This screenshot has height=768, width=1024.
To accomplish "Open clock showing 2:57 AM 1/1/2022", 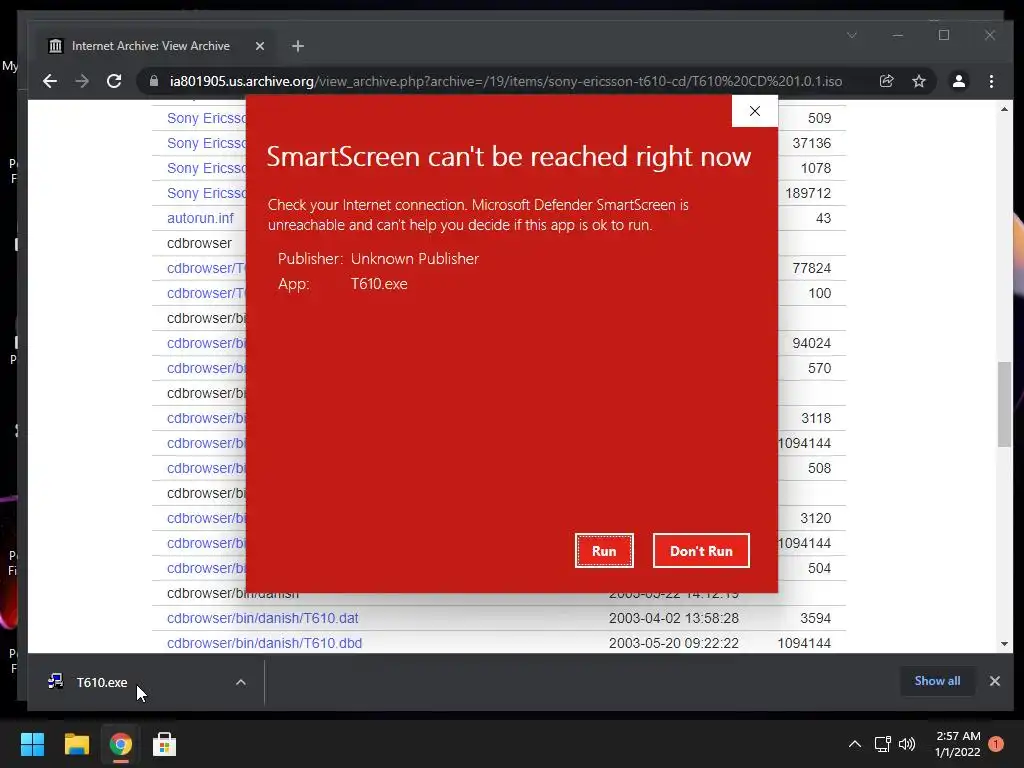I will [958, 744].
